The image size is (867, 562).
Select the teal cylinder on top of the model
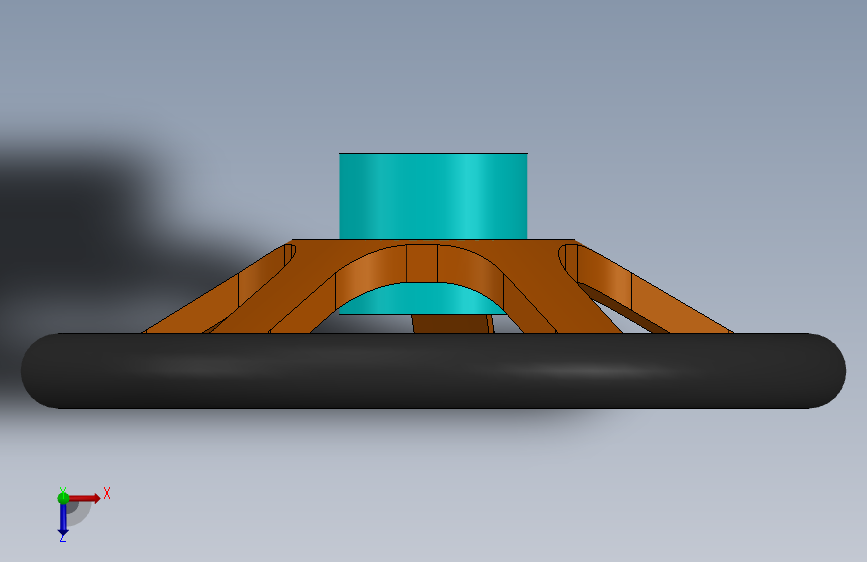point(433,196)
